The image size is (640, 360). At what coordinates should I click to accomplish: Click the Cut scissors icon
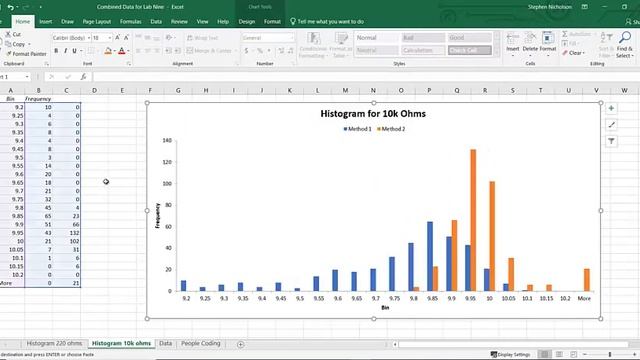coord(8,34)
